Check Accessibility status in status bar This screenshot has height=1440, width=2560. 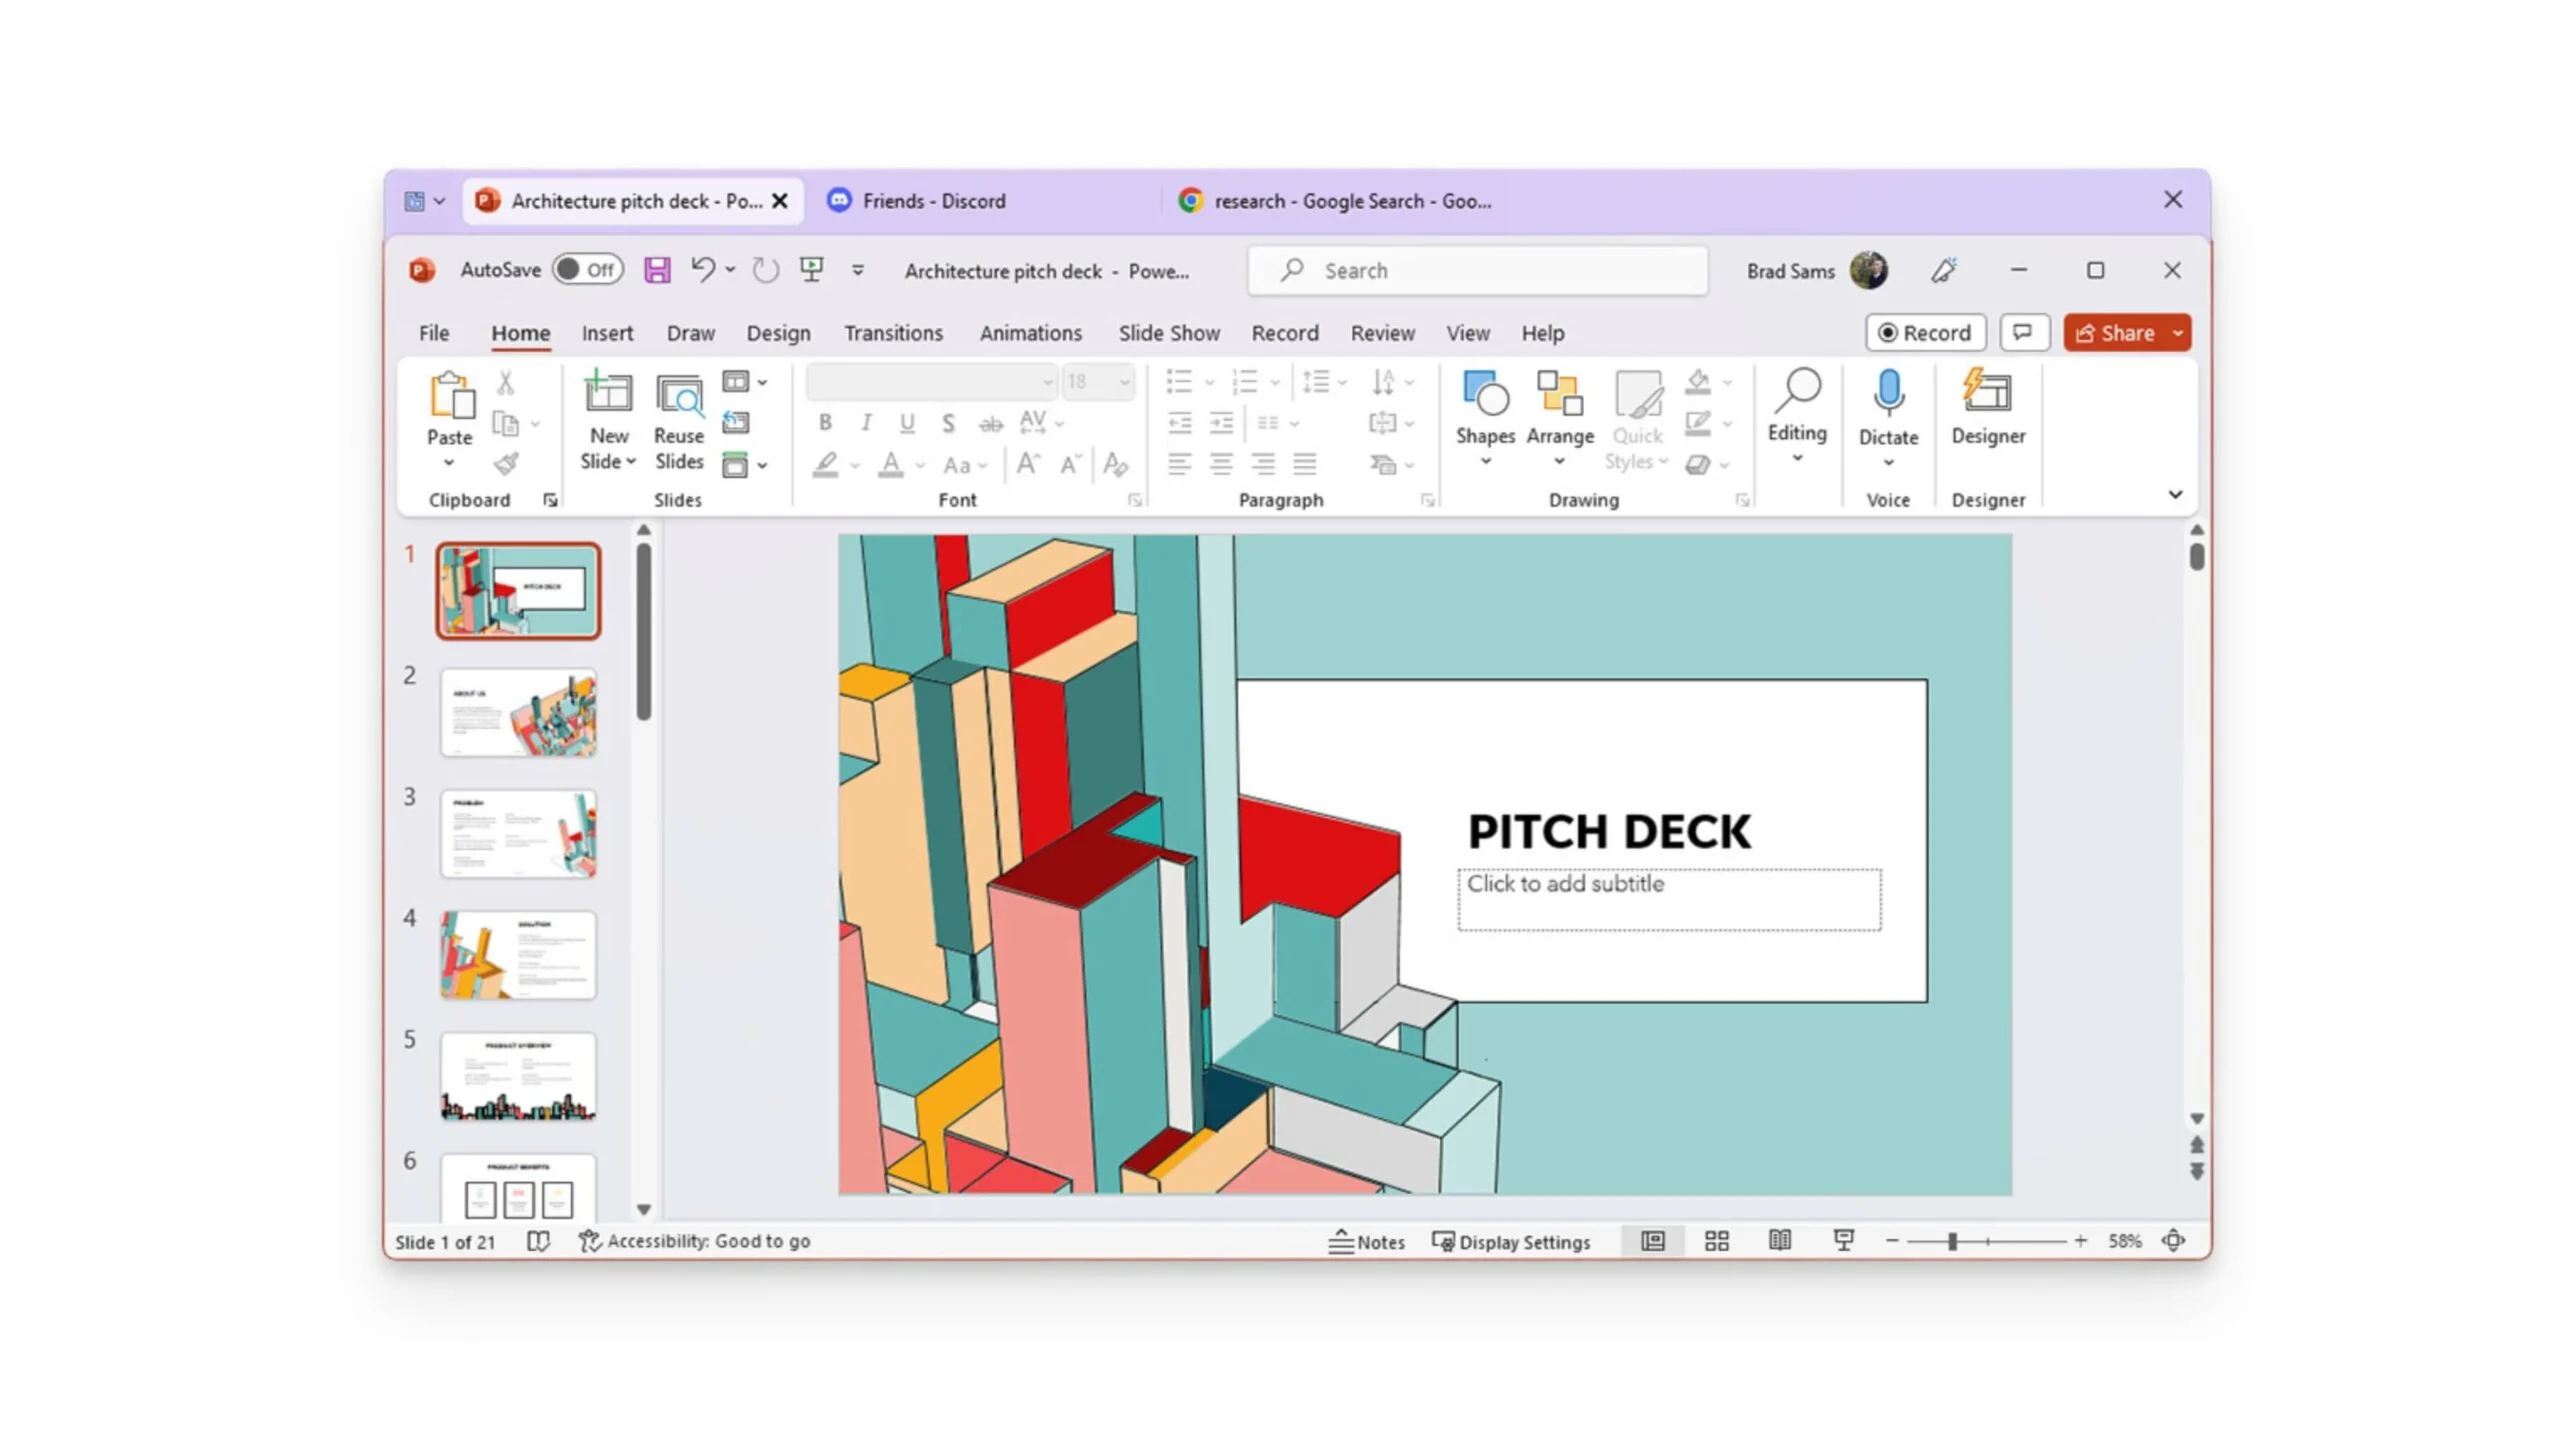[x=695, y=1241]
